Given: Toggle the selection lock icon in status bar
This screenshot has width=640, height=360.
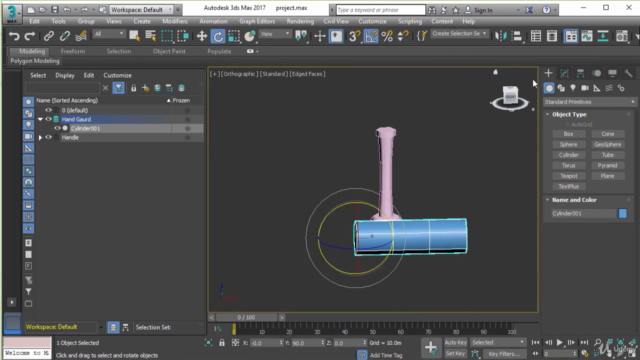Looking at the screenshot, I should point(222,343).
